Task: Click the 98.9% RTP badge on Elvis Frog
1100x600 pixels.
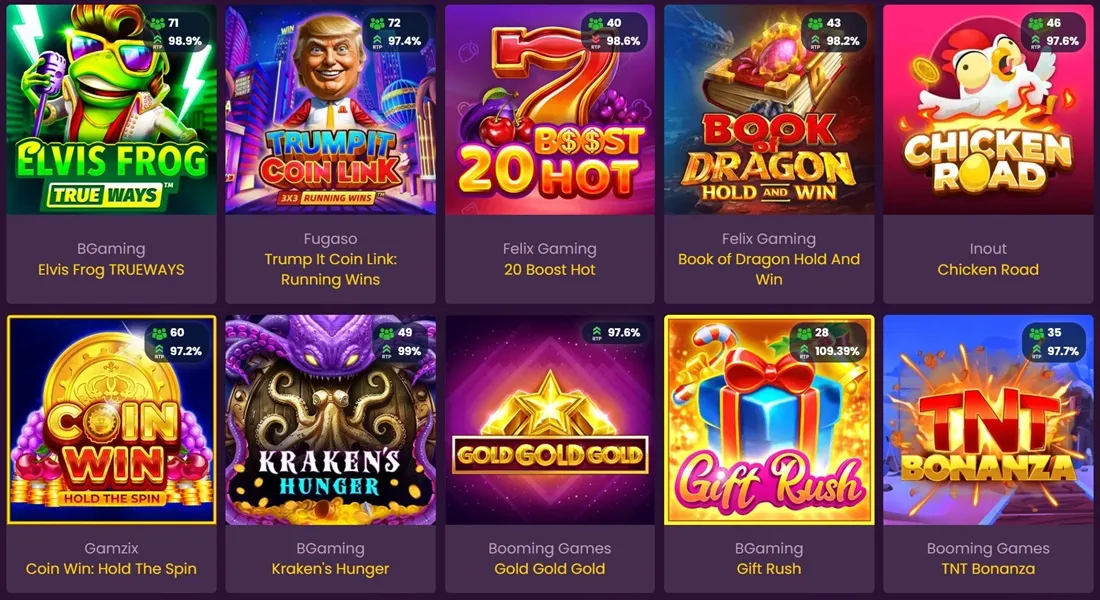Action: click(177, 41)
